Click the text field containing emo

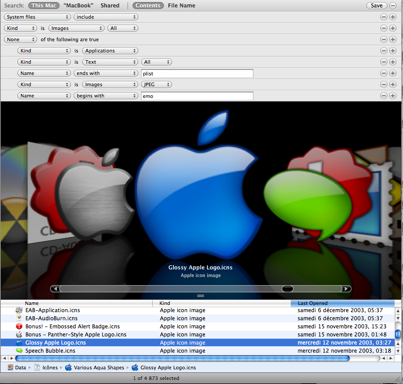click(x=197, y=96)
